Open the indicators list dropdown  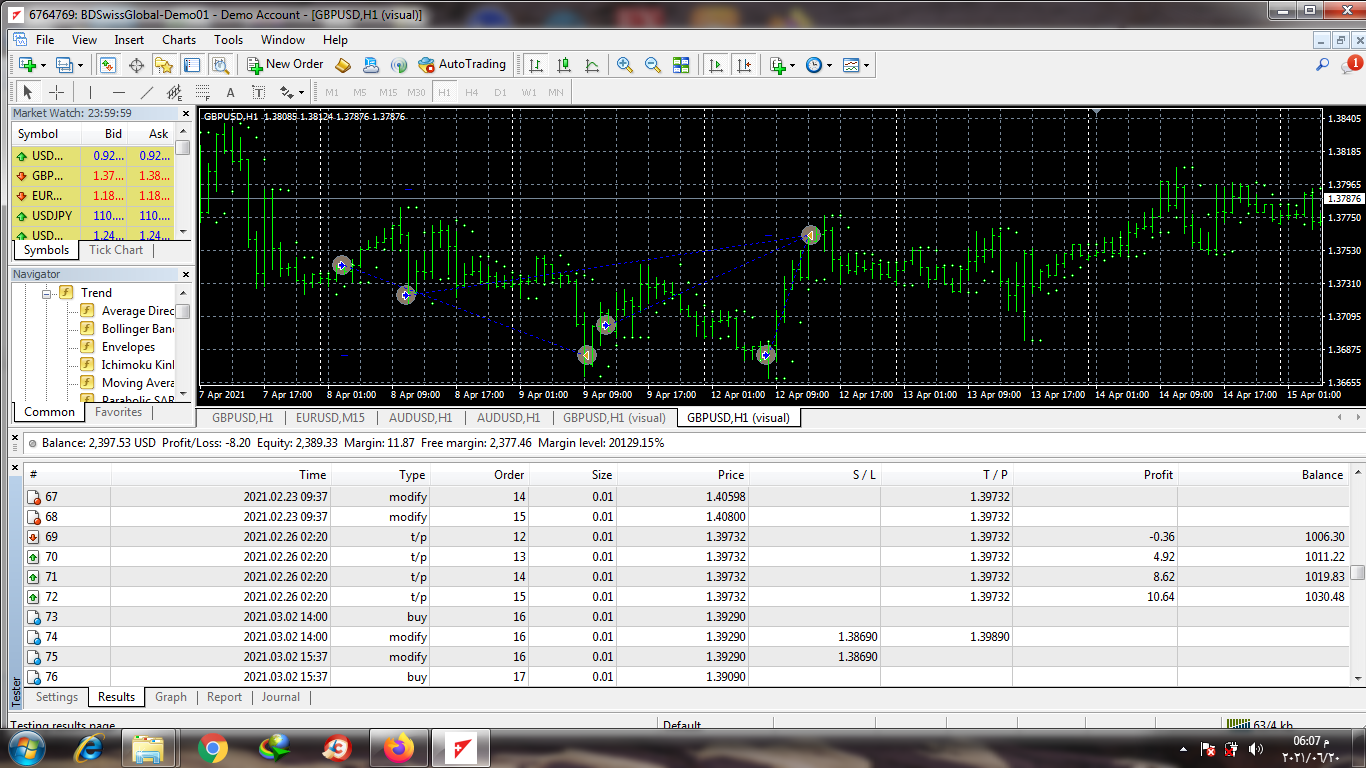coord(782,65)
